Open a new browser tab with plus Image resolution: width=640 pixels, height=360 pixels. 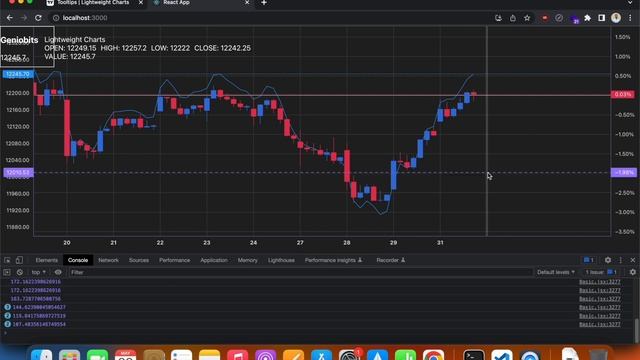tap(264, 3)
